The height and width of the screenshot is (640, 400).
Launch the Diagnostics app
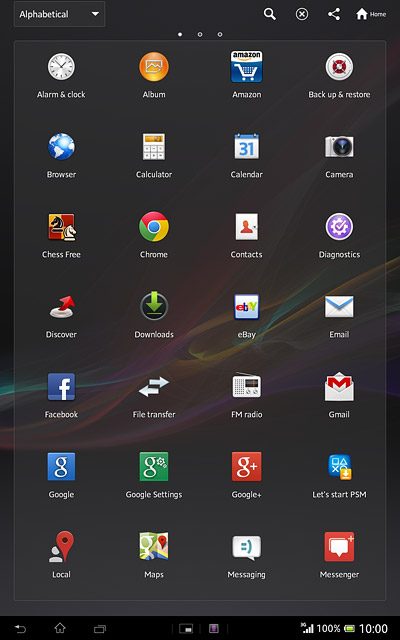click(339, 227)
